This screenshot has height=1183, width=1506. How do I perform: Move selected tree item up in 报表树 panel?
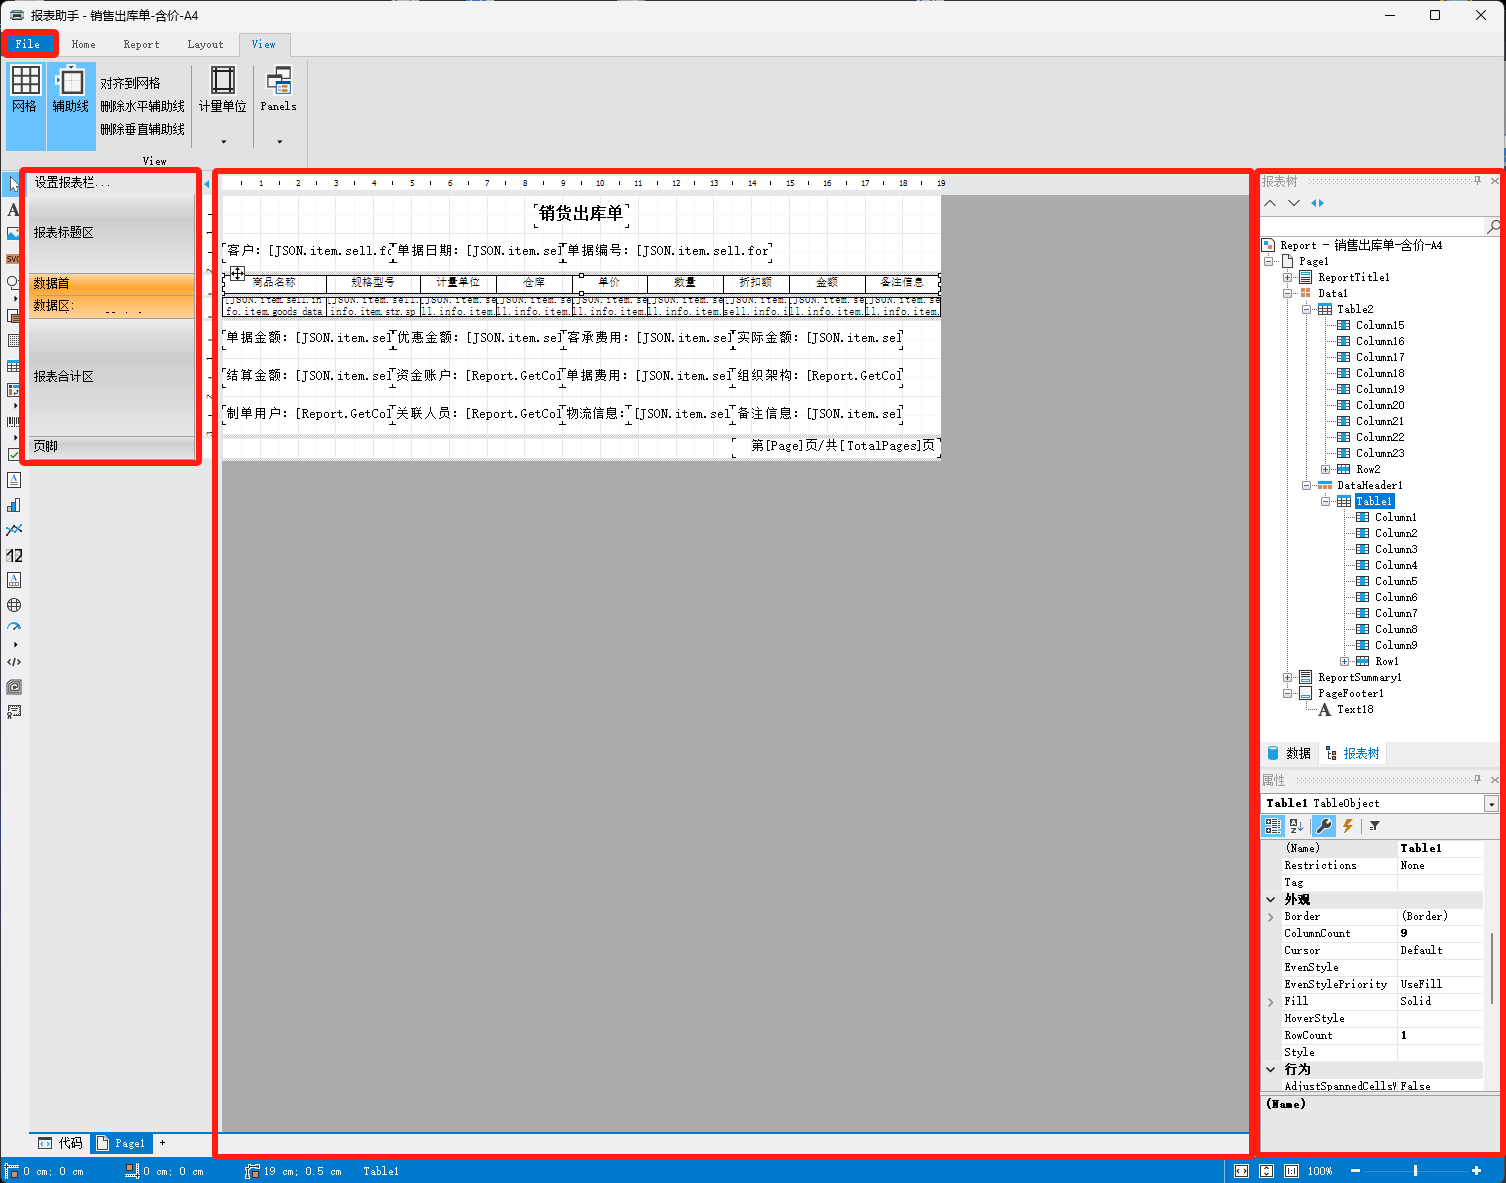coord(1270,203)
